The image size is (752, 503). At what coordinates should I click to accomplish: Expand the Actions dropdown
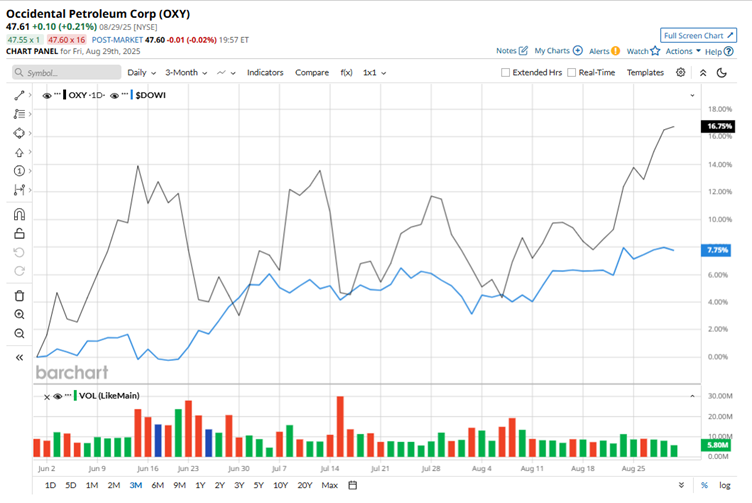click(x=683, y=51)
